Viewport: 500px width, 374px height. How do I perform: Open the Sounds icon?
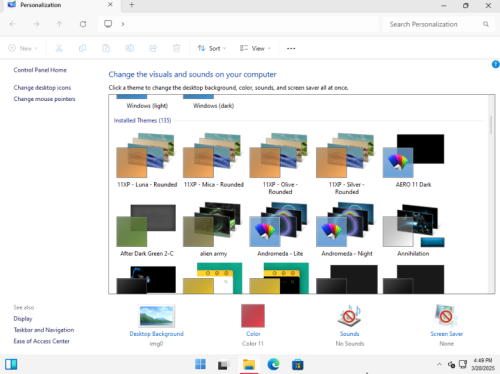(349, 315)
